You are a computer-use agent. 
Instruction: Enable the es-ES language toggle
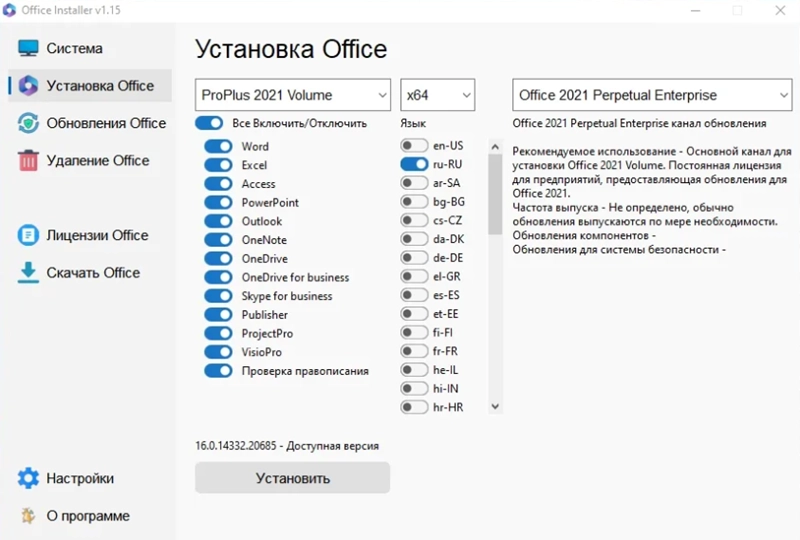[x=414, y=295]
